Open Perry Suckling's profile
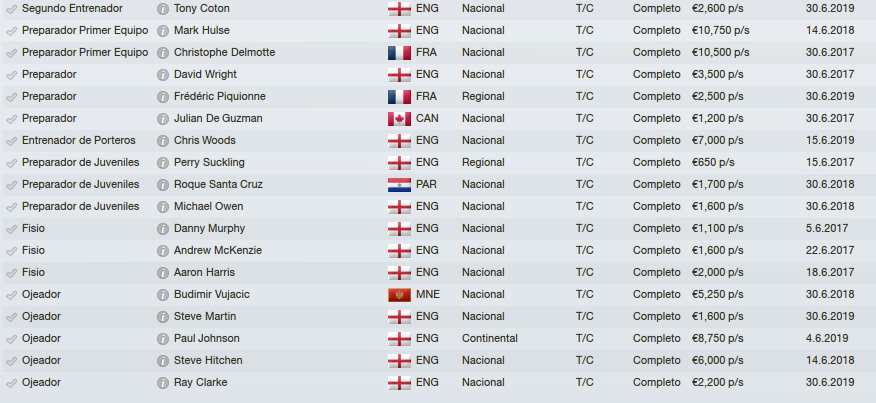Image resolution: width=876 pixels, height=403 pixels. pyautogui.click(x=209, y=162)
